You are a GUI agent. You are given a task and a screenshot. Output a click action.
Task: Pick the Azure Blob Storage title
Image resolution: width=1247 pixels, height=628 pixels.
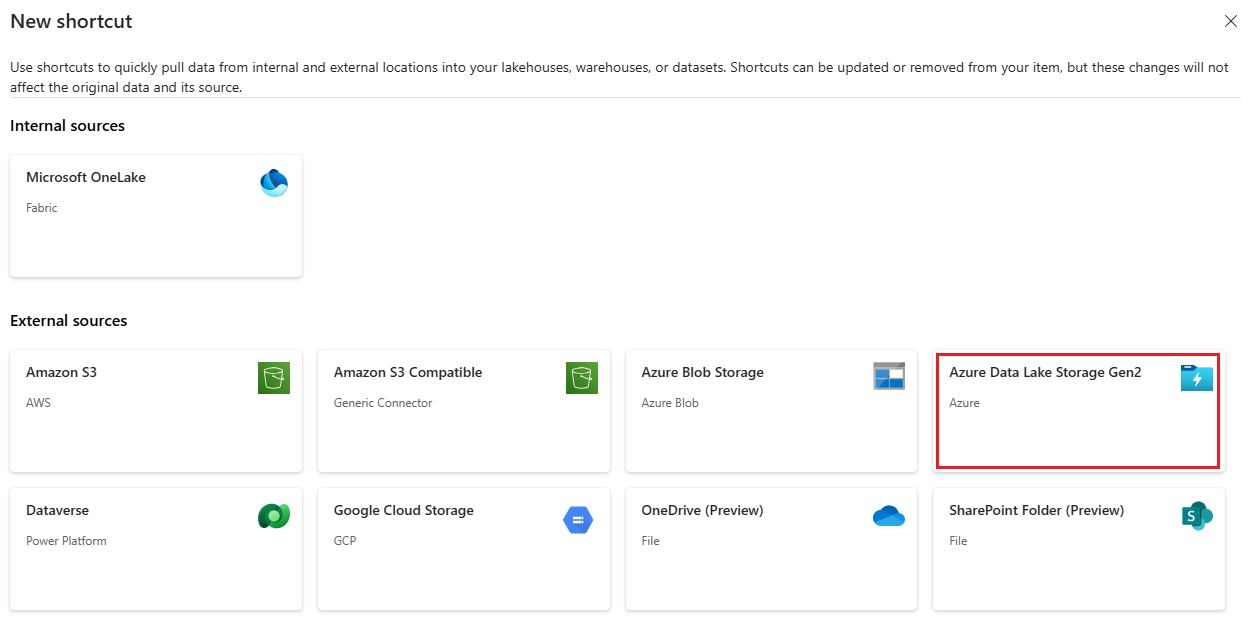click(703, 372)
